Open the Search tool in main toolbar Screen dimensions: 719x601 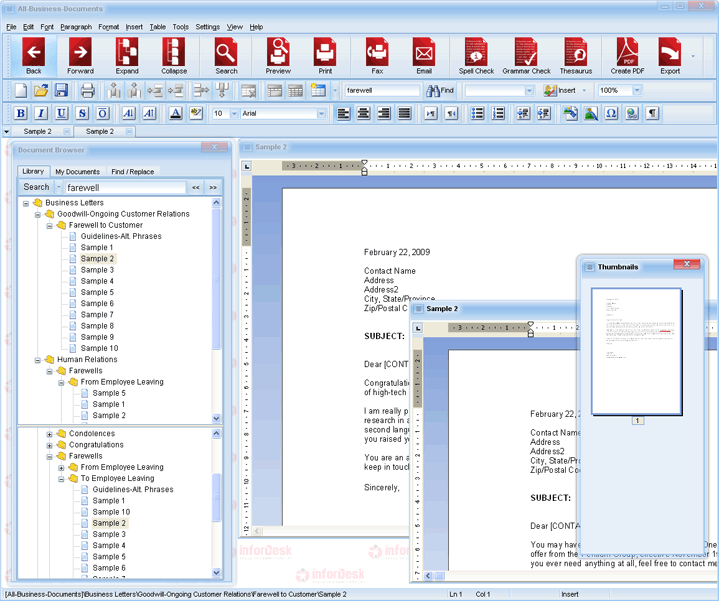226,56
